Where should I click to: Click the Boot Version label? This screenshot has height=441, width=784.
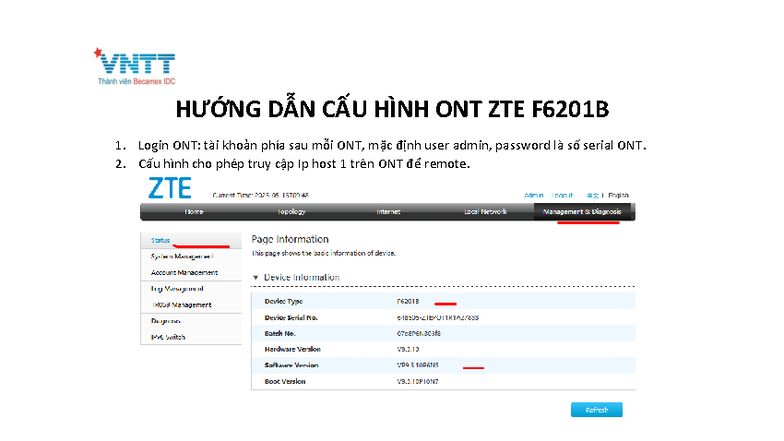285,382
